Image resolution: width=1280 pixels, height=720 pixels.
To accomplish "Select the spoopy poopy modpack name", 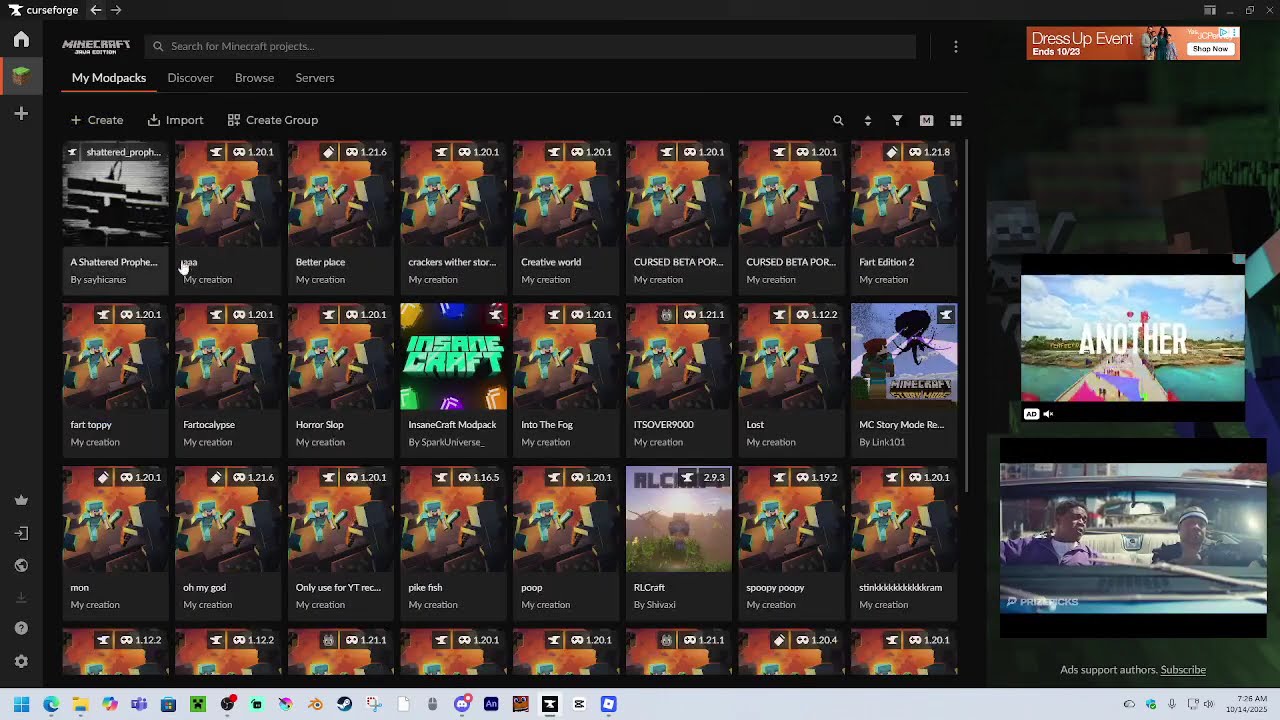I will tap(775, 588).
